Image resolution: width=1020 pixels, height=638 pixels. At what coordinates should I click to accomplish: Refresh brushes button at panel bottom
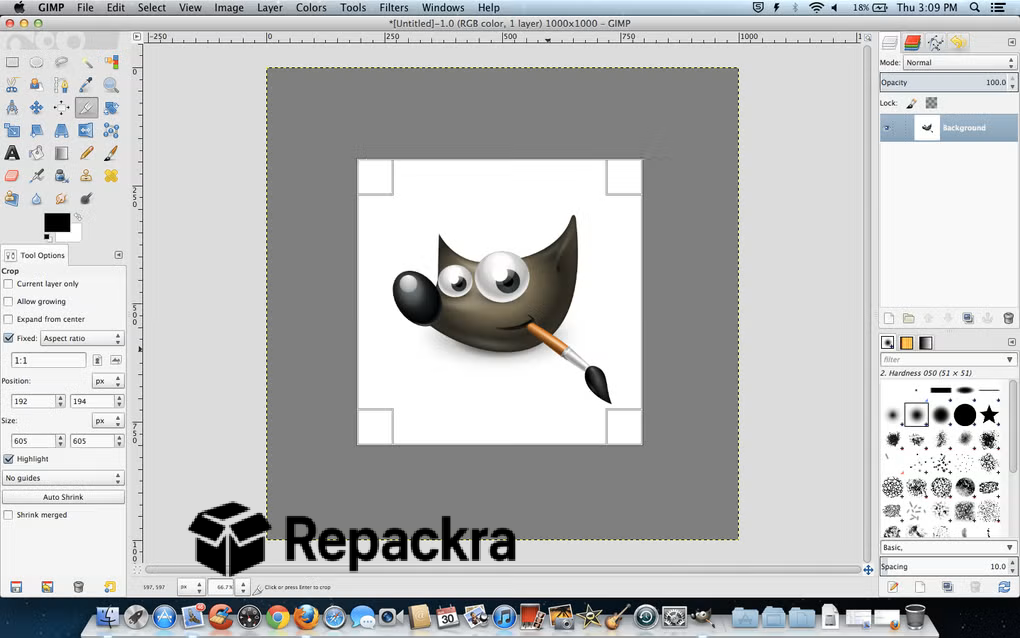[x=1004, y=587]
